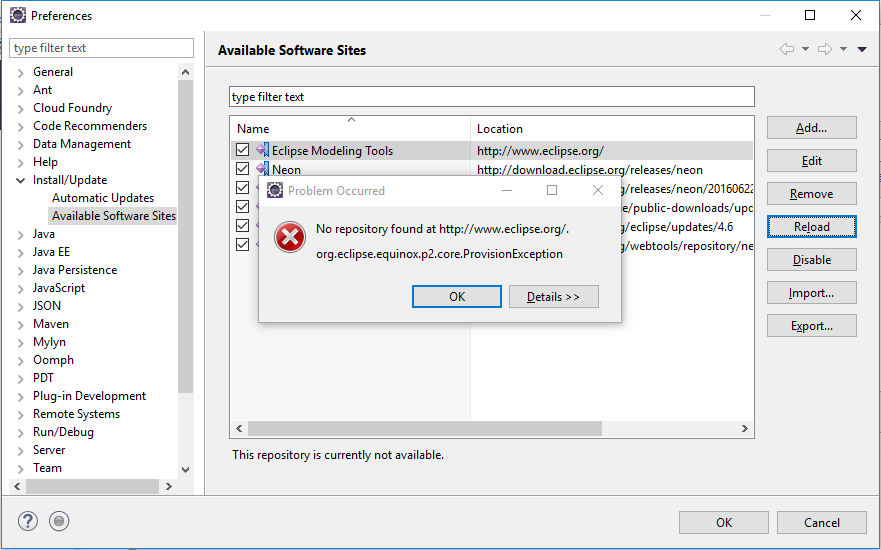
Task: Uncheck the Neon site checkbox
Action: 243,169
